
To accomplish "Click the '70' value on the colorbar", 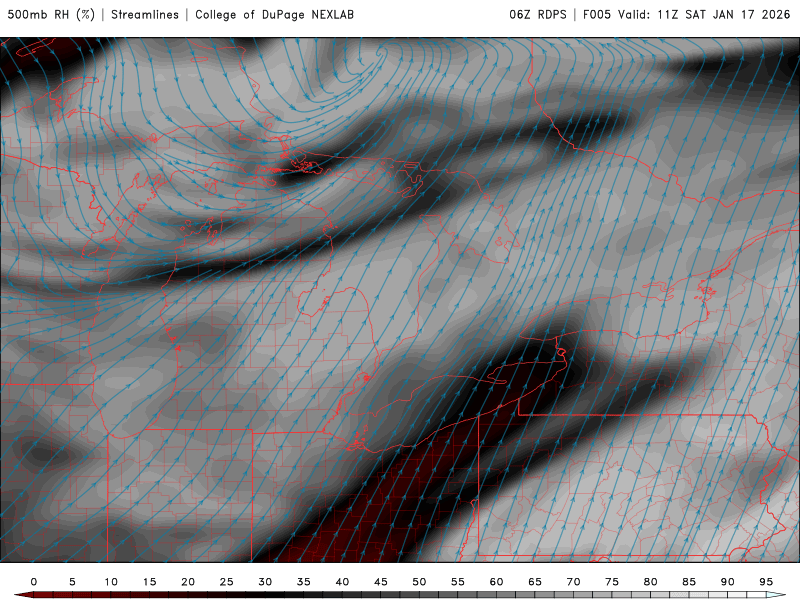I will 573,582.
